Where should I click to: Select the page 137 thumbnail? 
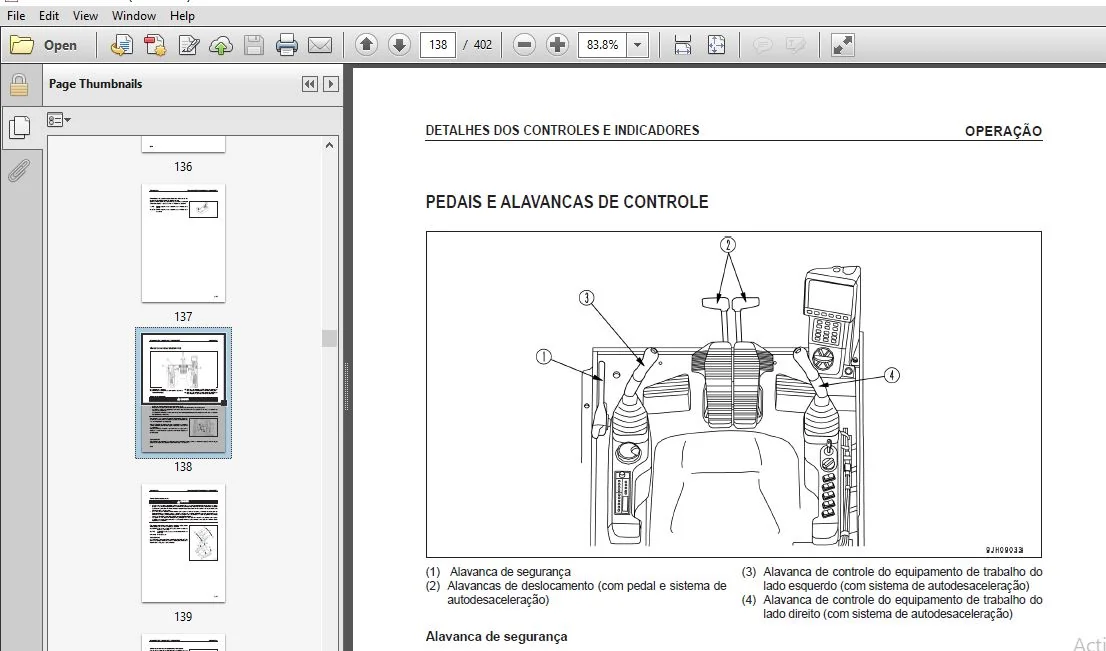coord(183,243)
